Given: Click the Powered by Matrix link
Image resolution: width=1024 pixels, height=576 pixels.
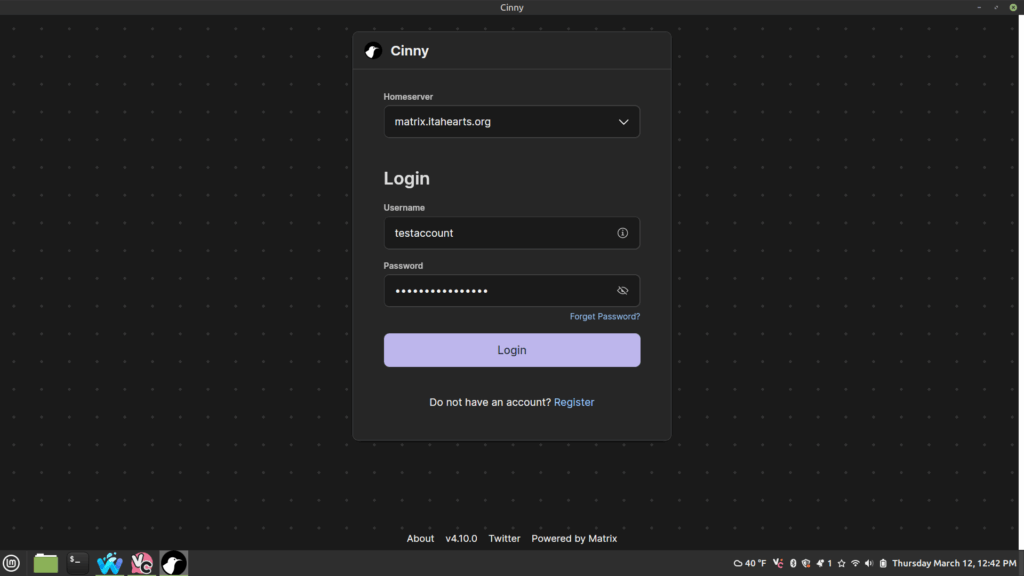Looking at the screenshot, I should [x=574, y=538].
